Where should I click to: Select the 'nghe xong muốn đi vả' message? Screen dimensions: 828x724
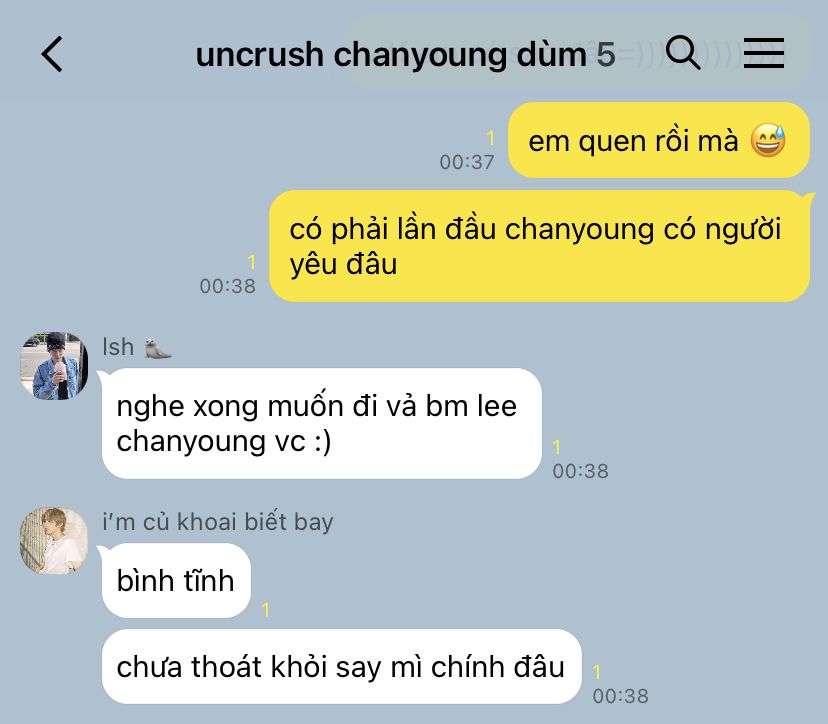click(x=322, y=424)
